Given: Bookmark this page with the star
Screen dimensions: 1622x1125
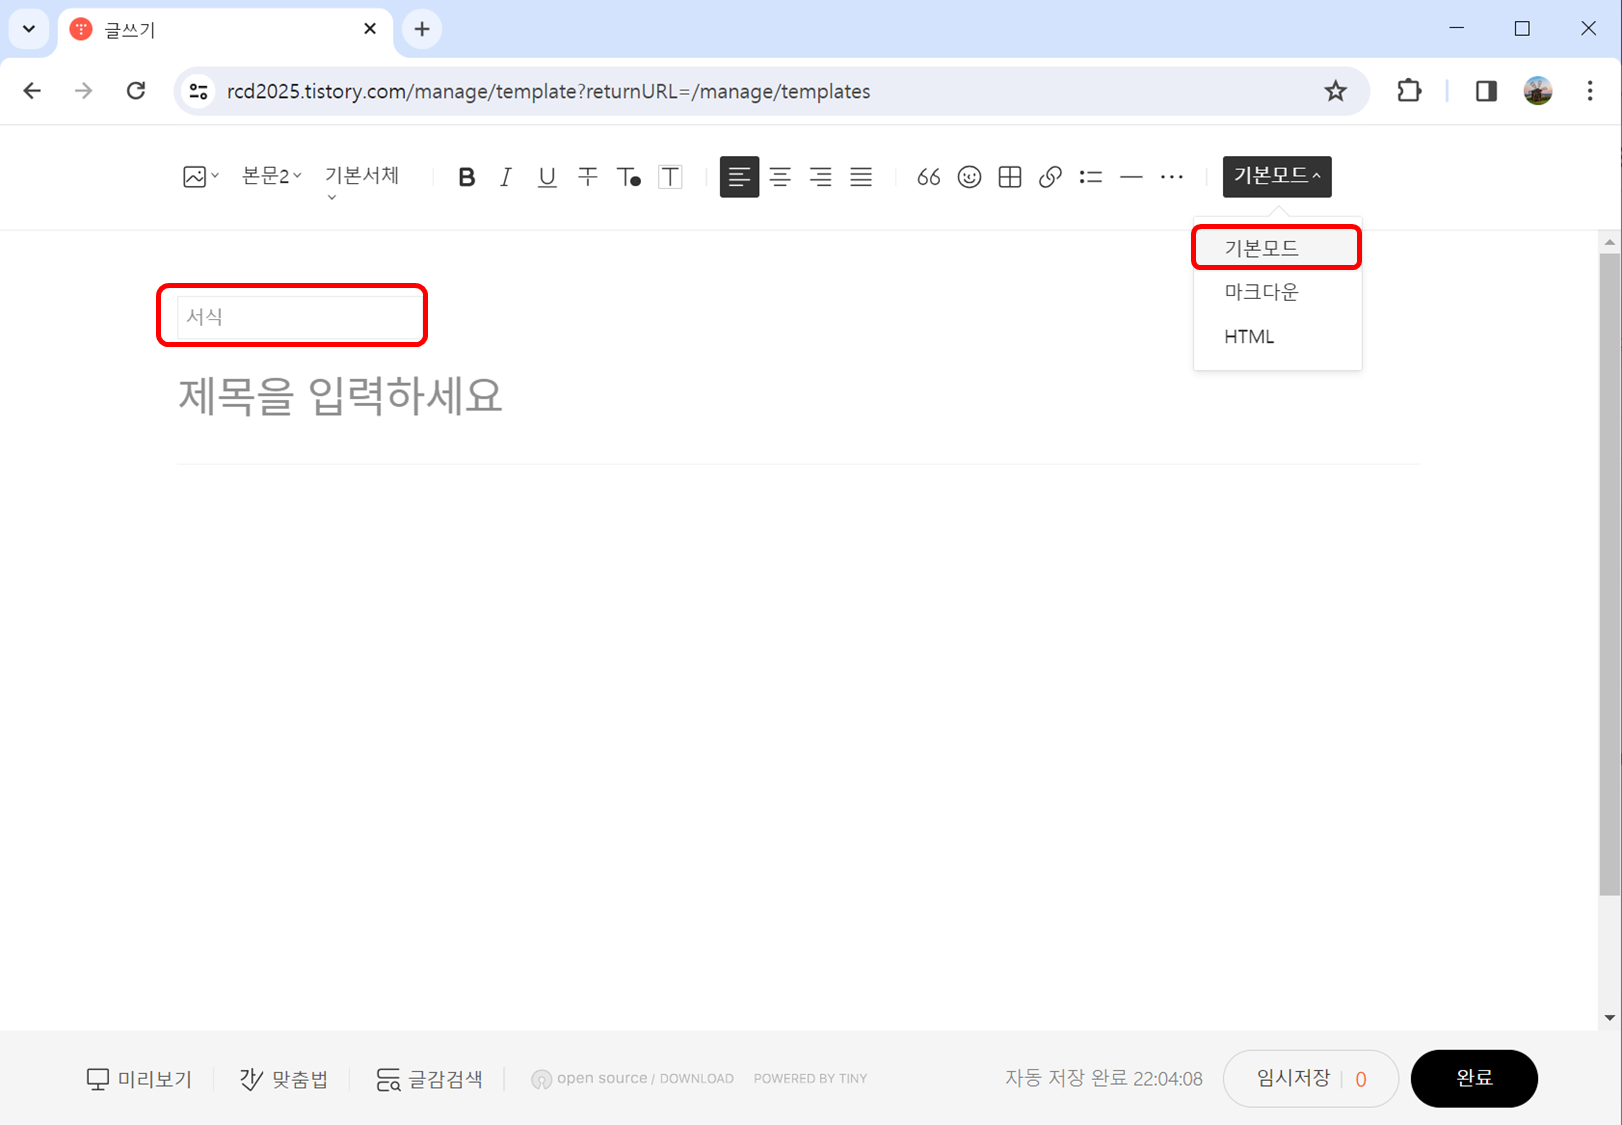Looking at the screenshot, I should (x=1335, y=91).
